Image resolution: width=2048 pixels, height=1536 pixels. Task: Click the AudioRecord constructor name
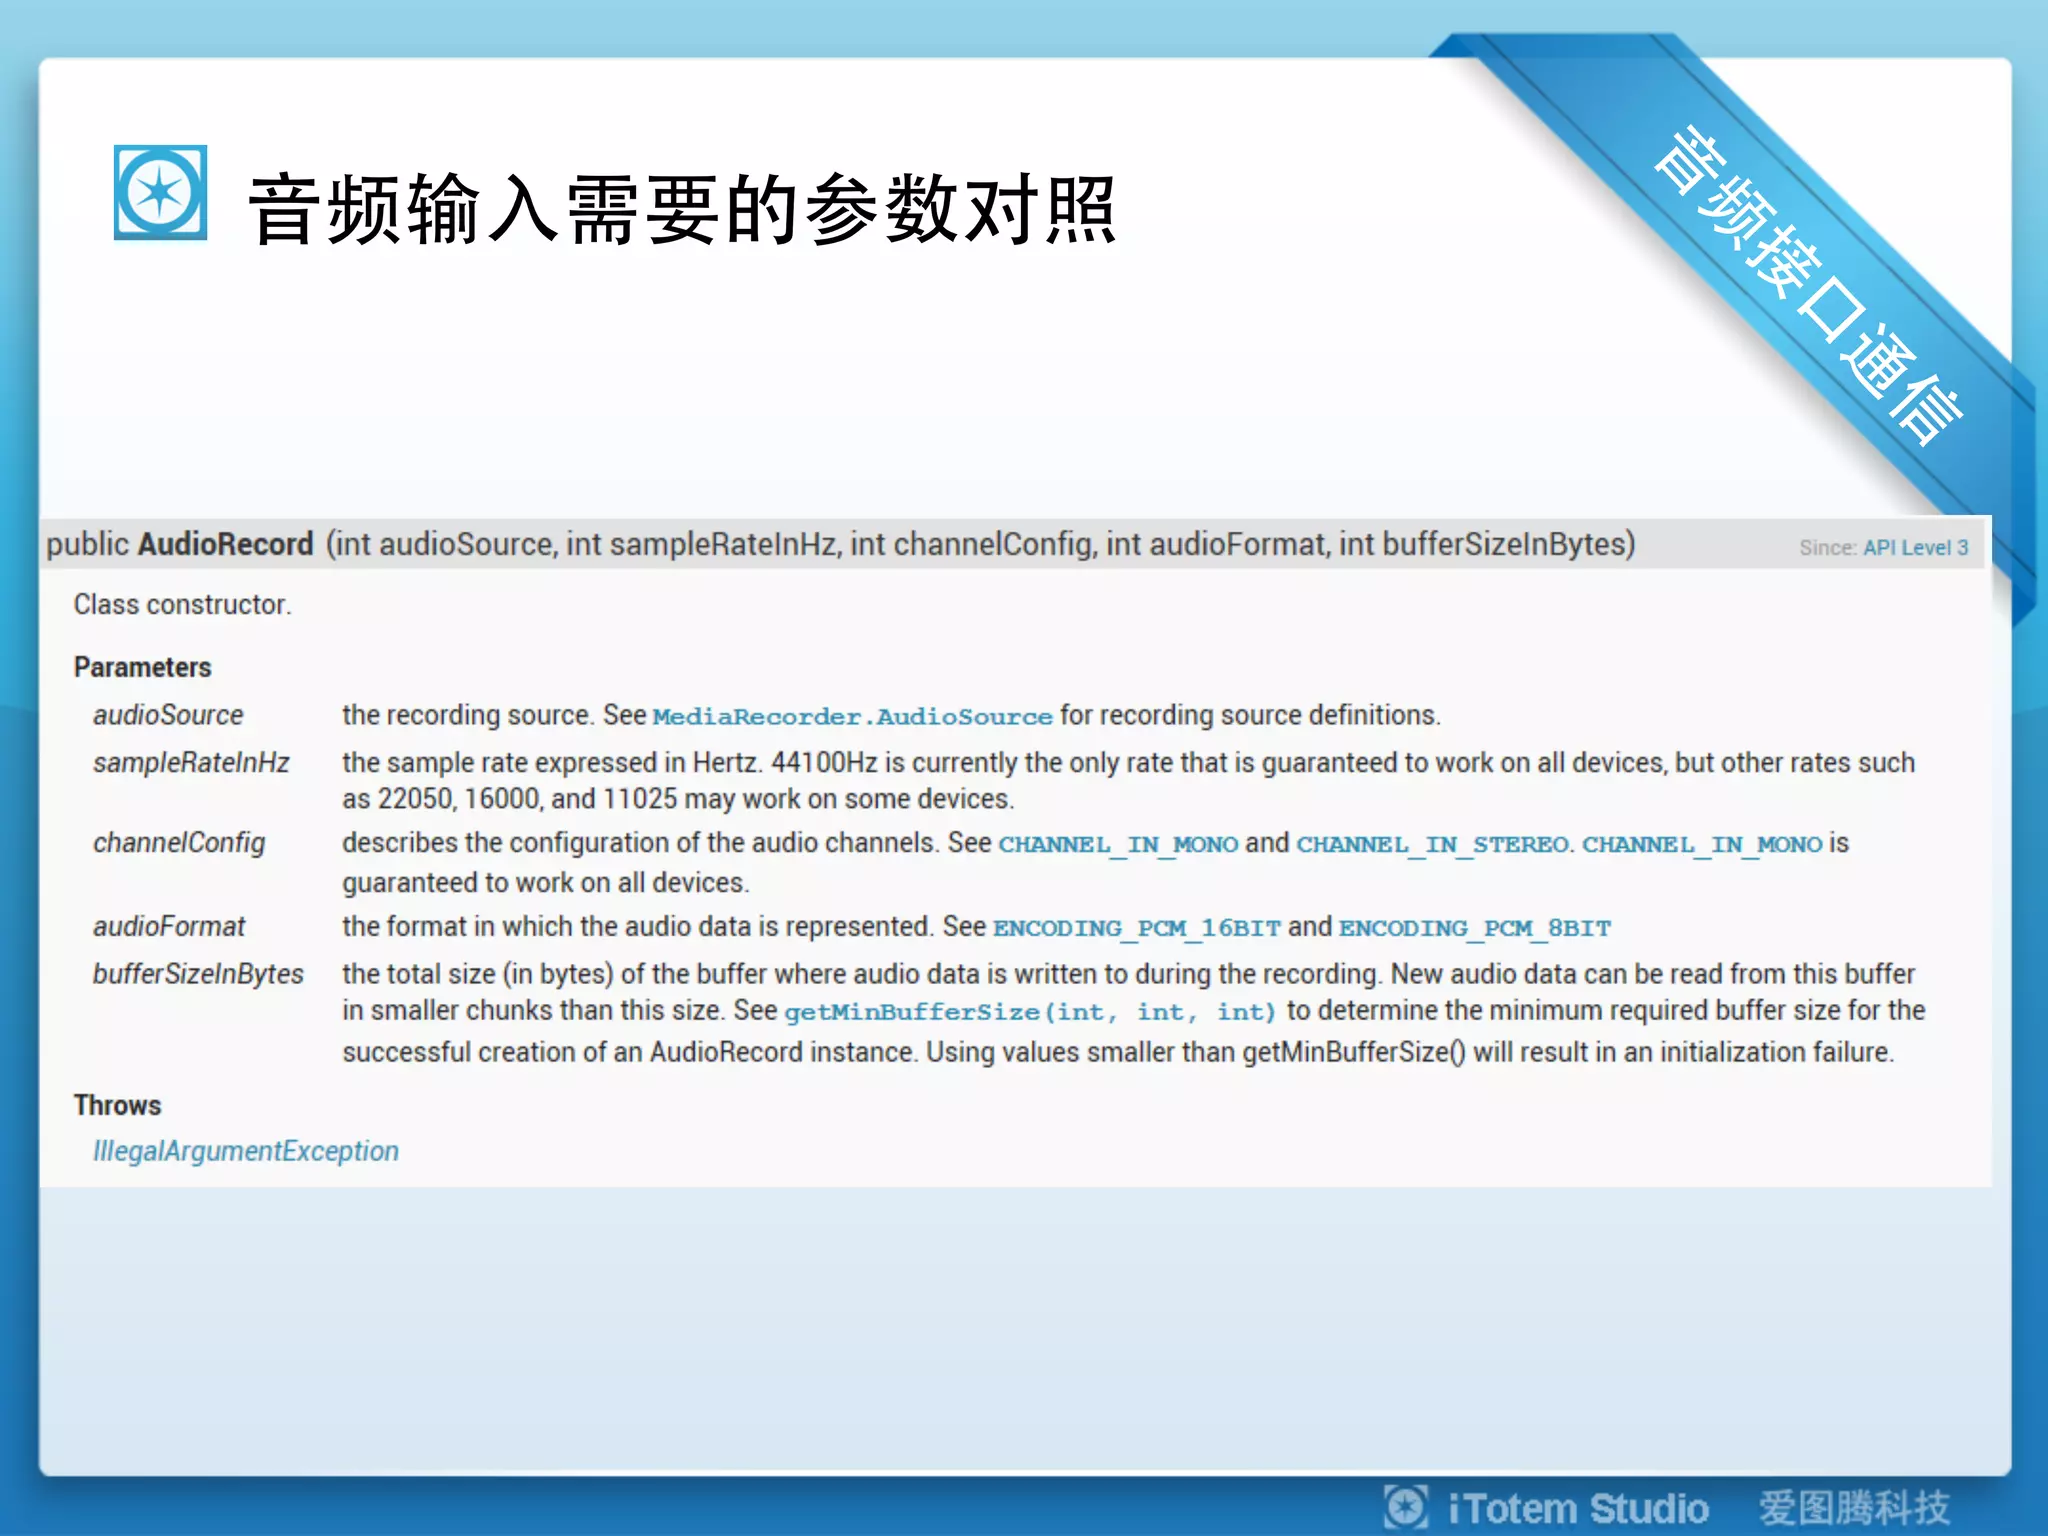226,544
